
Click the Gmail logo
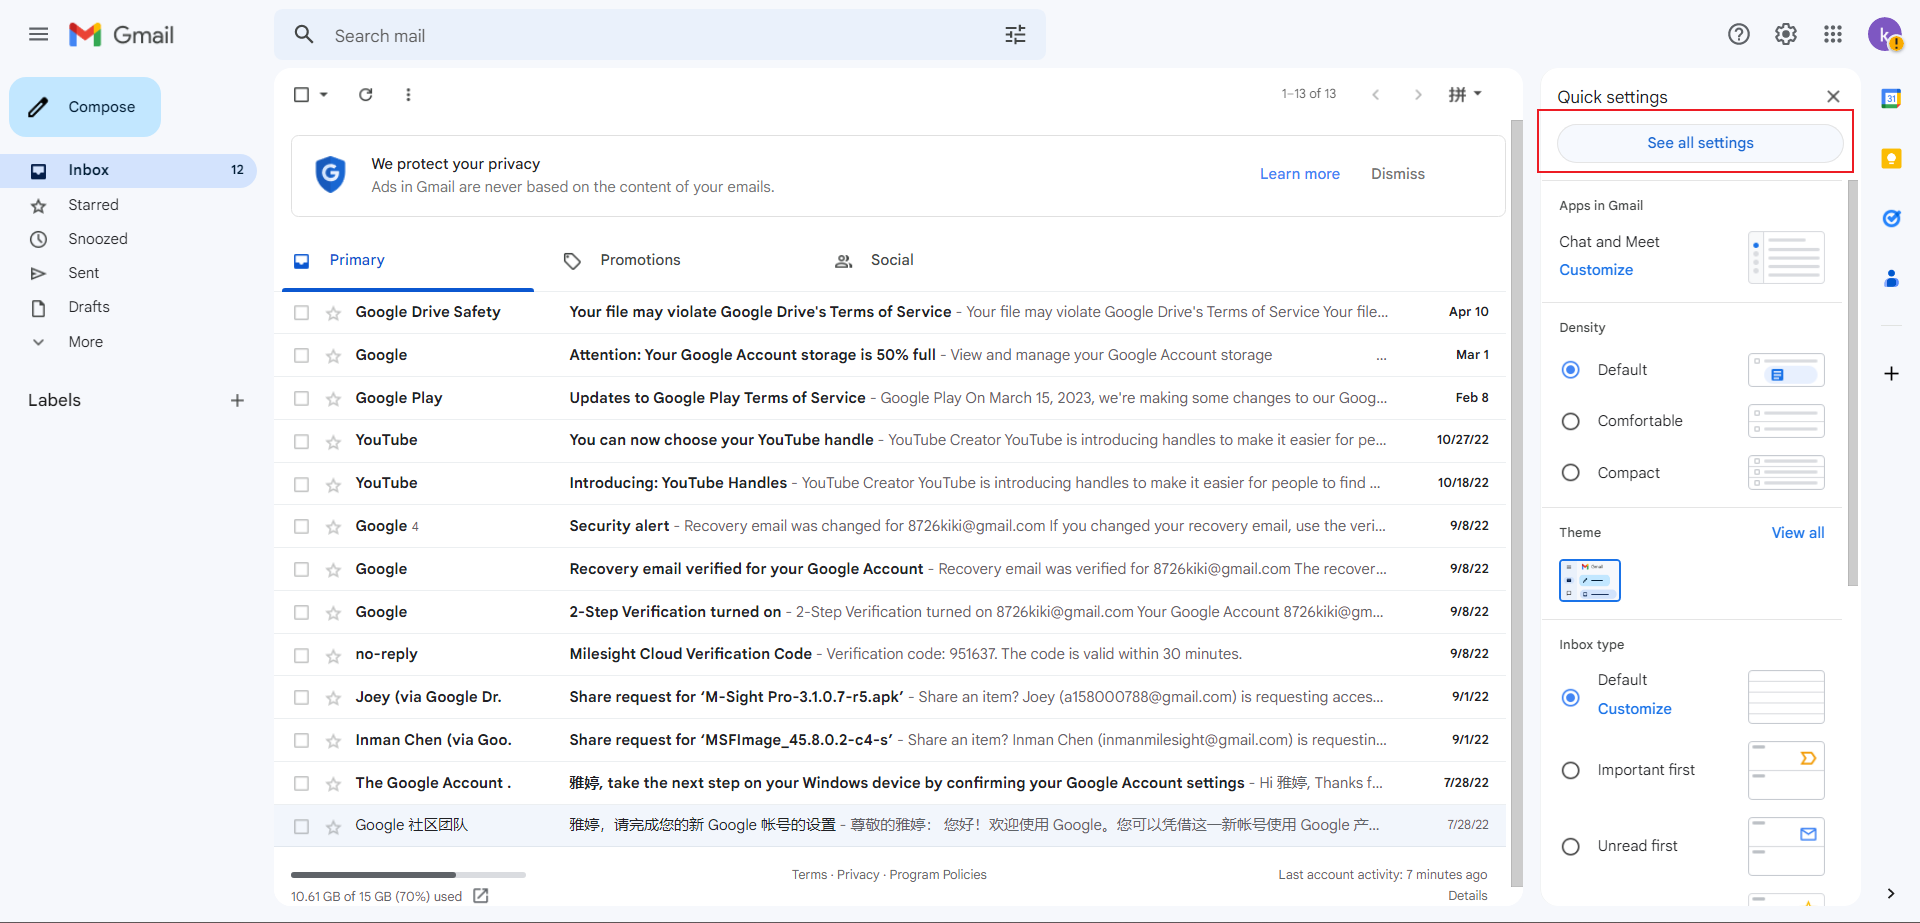pos(122,35)
